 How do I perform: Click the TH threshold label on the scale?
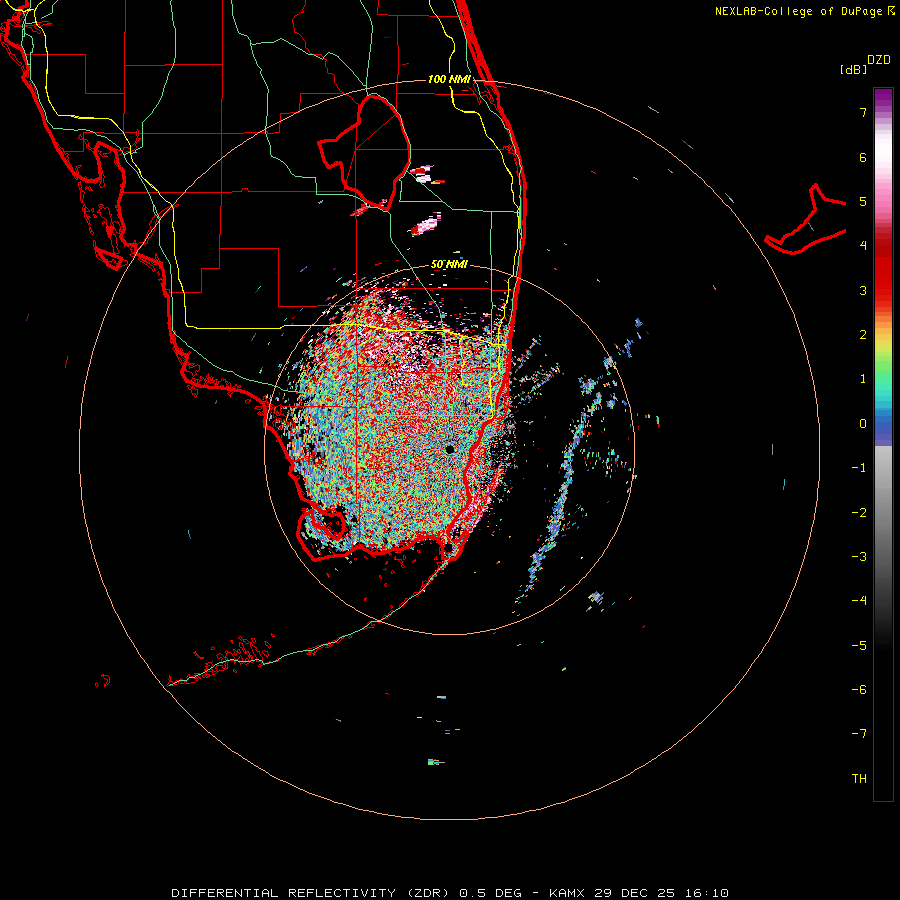(x=859, y=779)
